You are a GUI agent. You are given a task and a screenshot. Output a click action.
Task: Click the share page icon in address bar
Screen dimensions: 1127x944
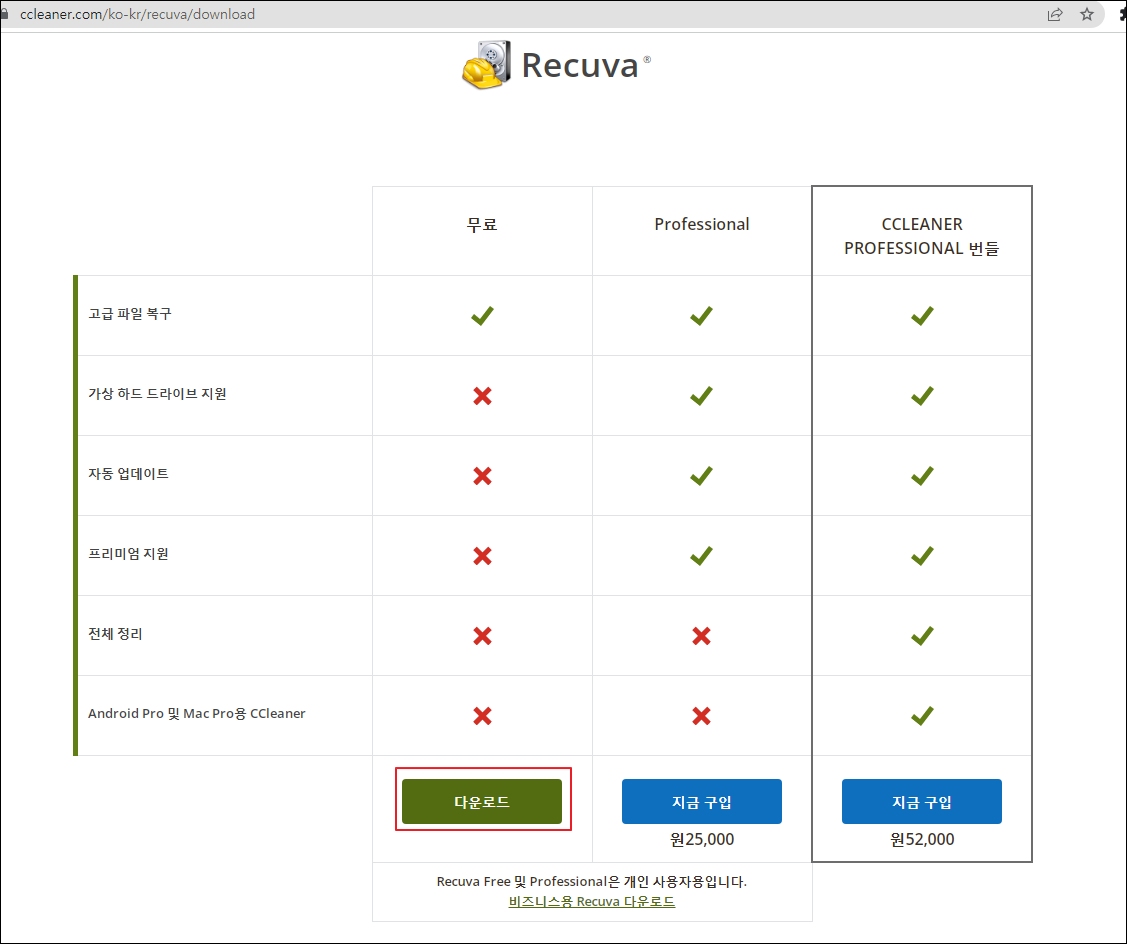(x=1054, y=14)
